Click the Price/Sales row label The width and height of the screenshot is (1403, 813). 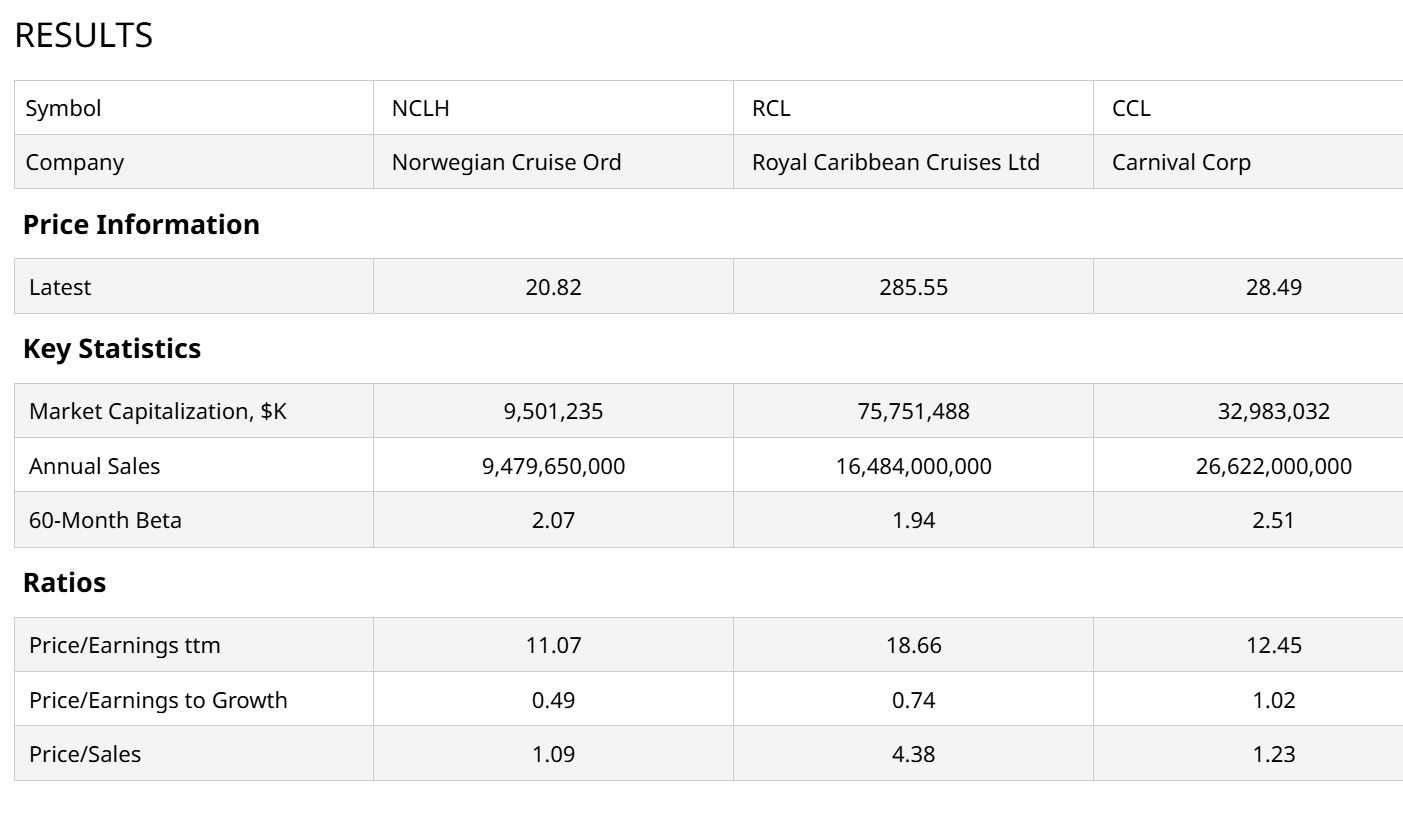coord(85,754)
